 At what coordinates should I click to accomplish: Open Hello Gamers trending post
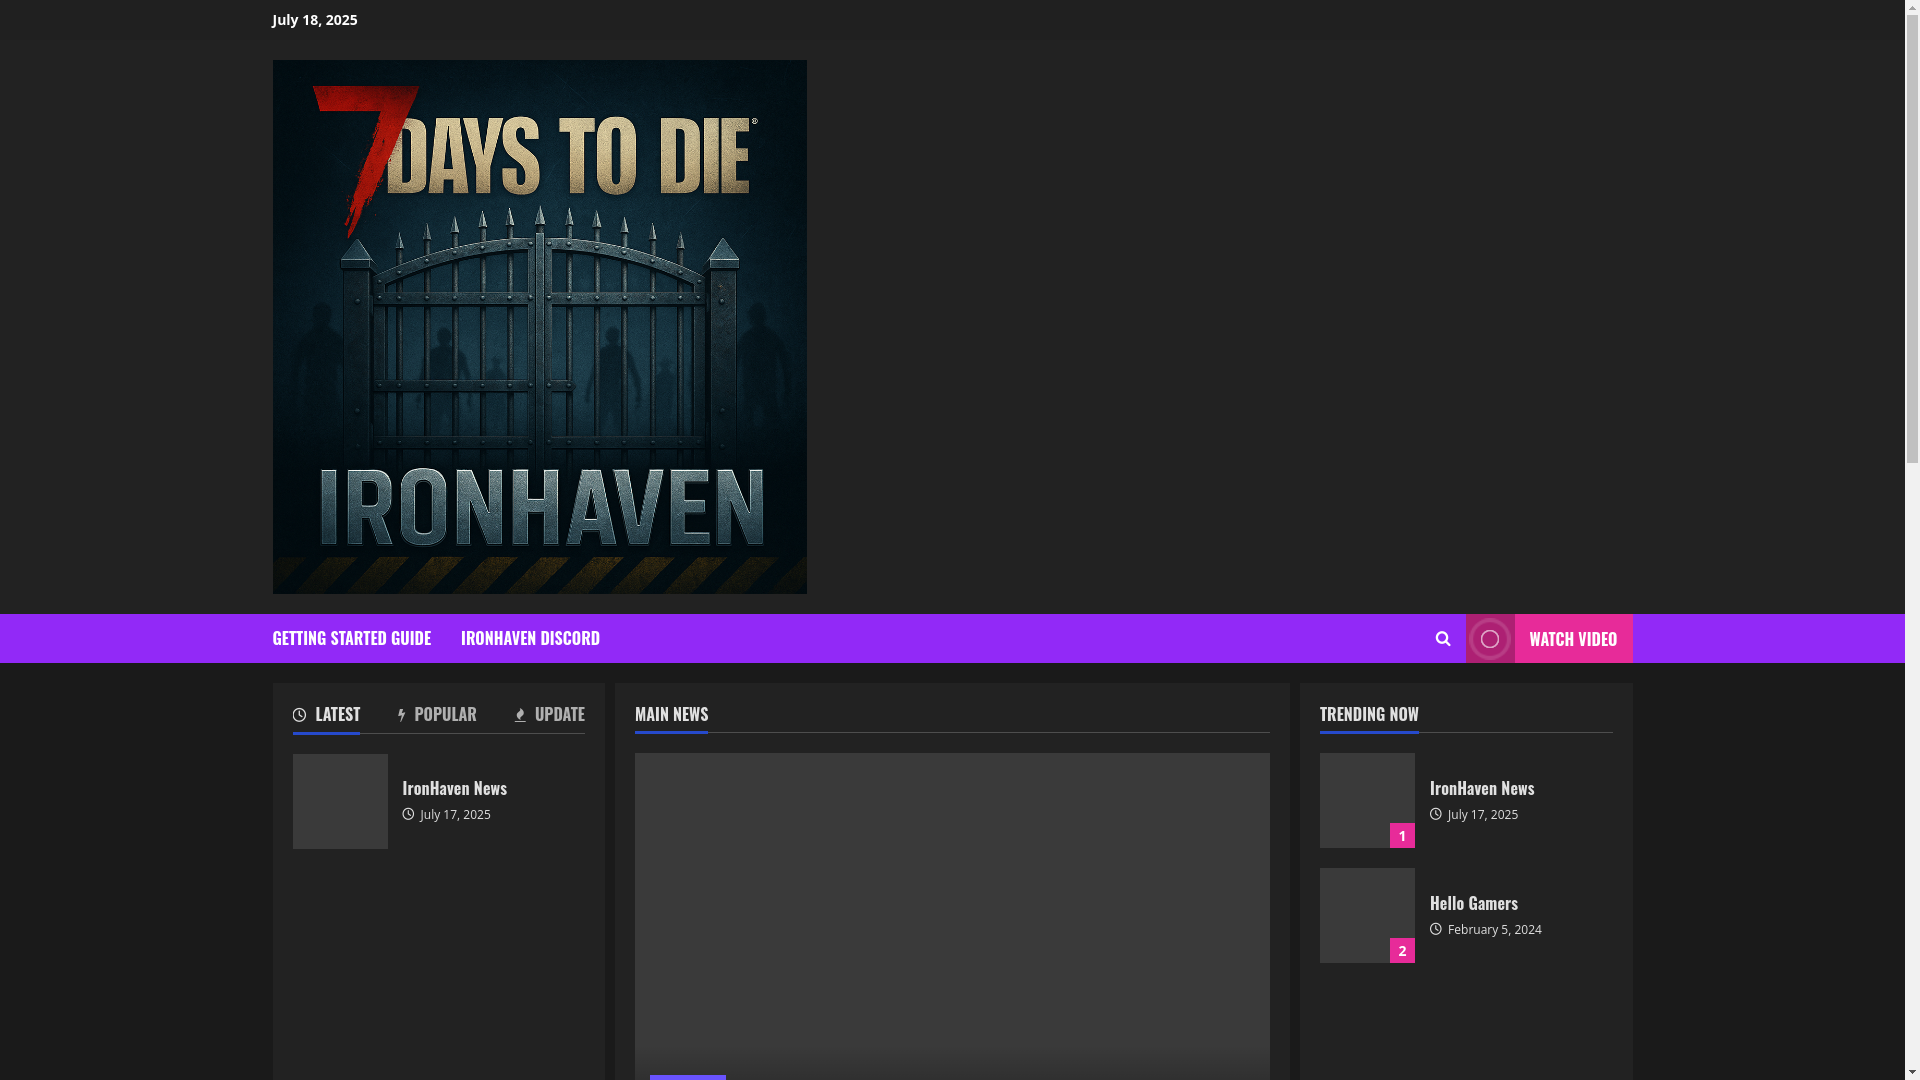click(1474, 903)
